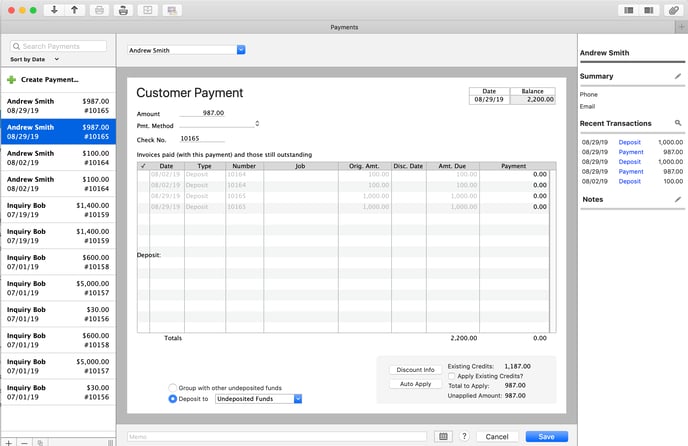Select the highlighted Andrew Smith #10165 payment
This screenshot has height=446, width=688.
tap(58, 132)
